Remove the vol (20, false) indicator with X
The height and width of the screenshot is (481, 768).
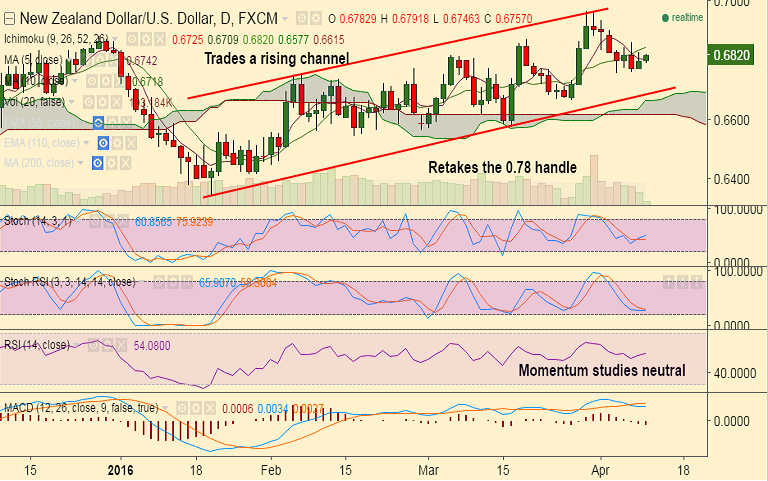click(x=116, y=102)
